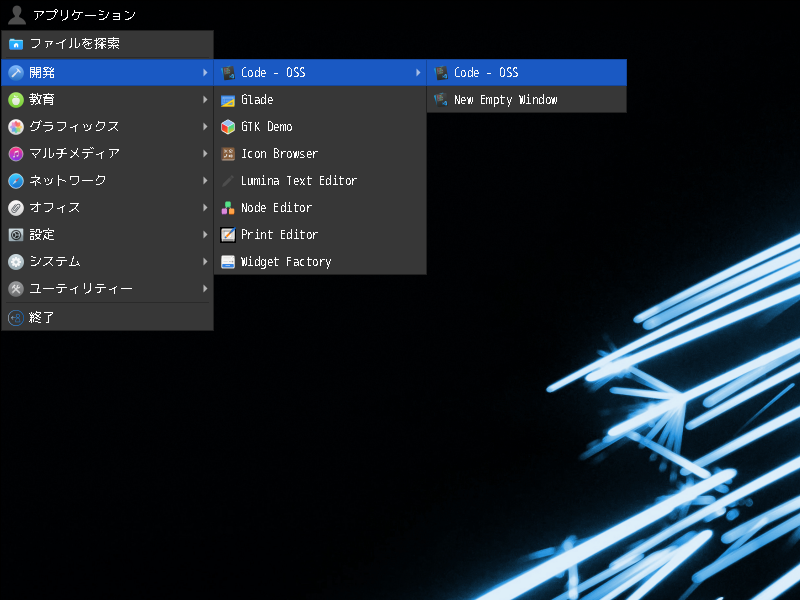Launch Widget Factory
The height and width of the screenshot is (600, 800).
[x=320, y=262]
